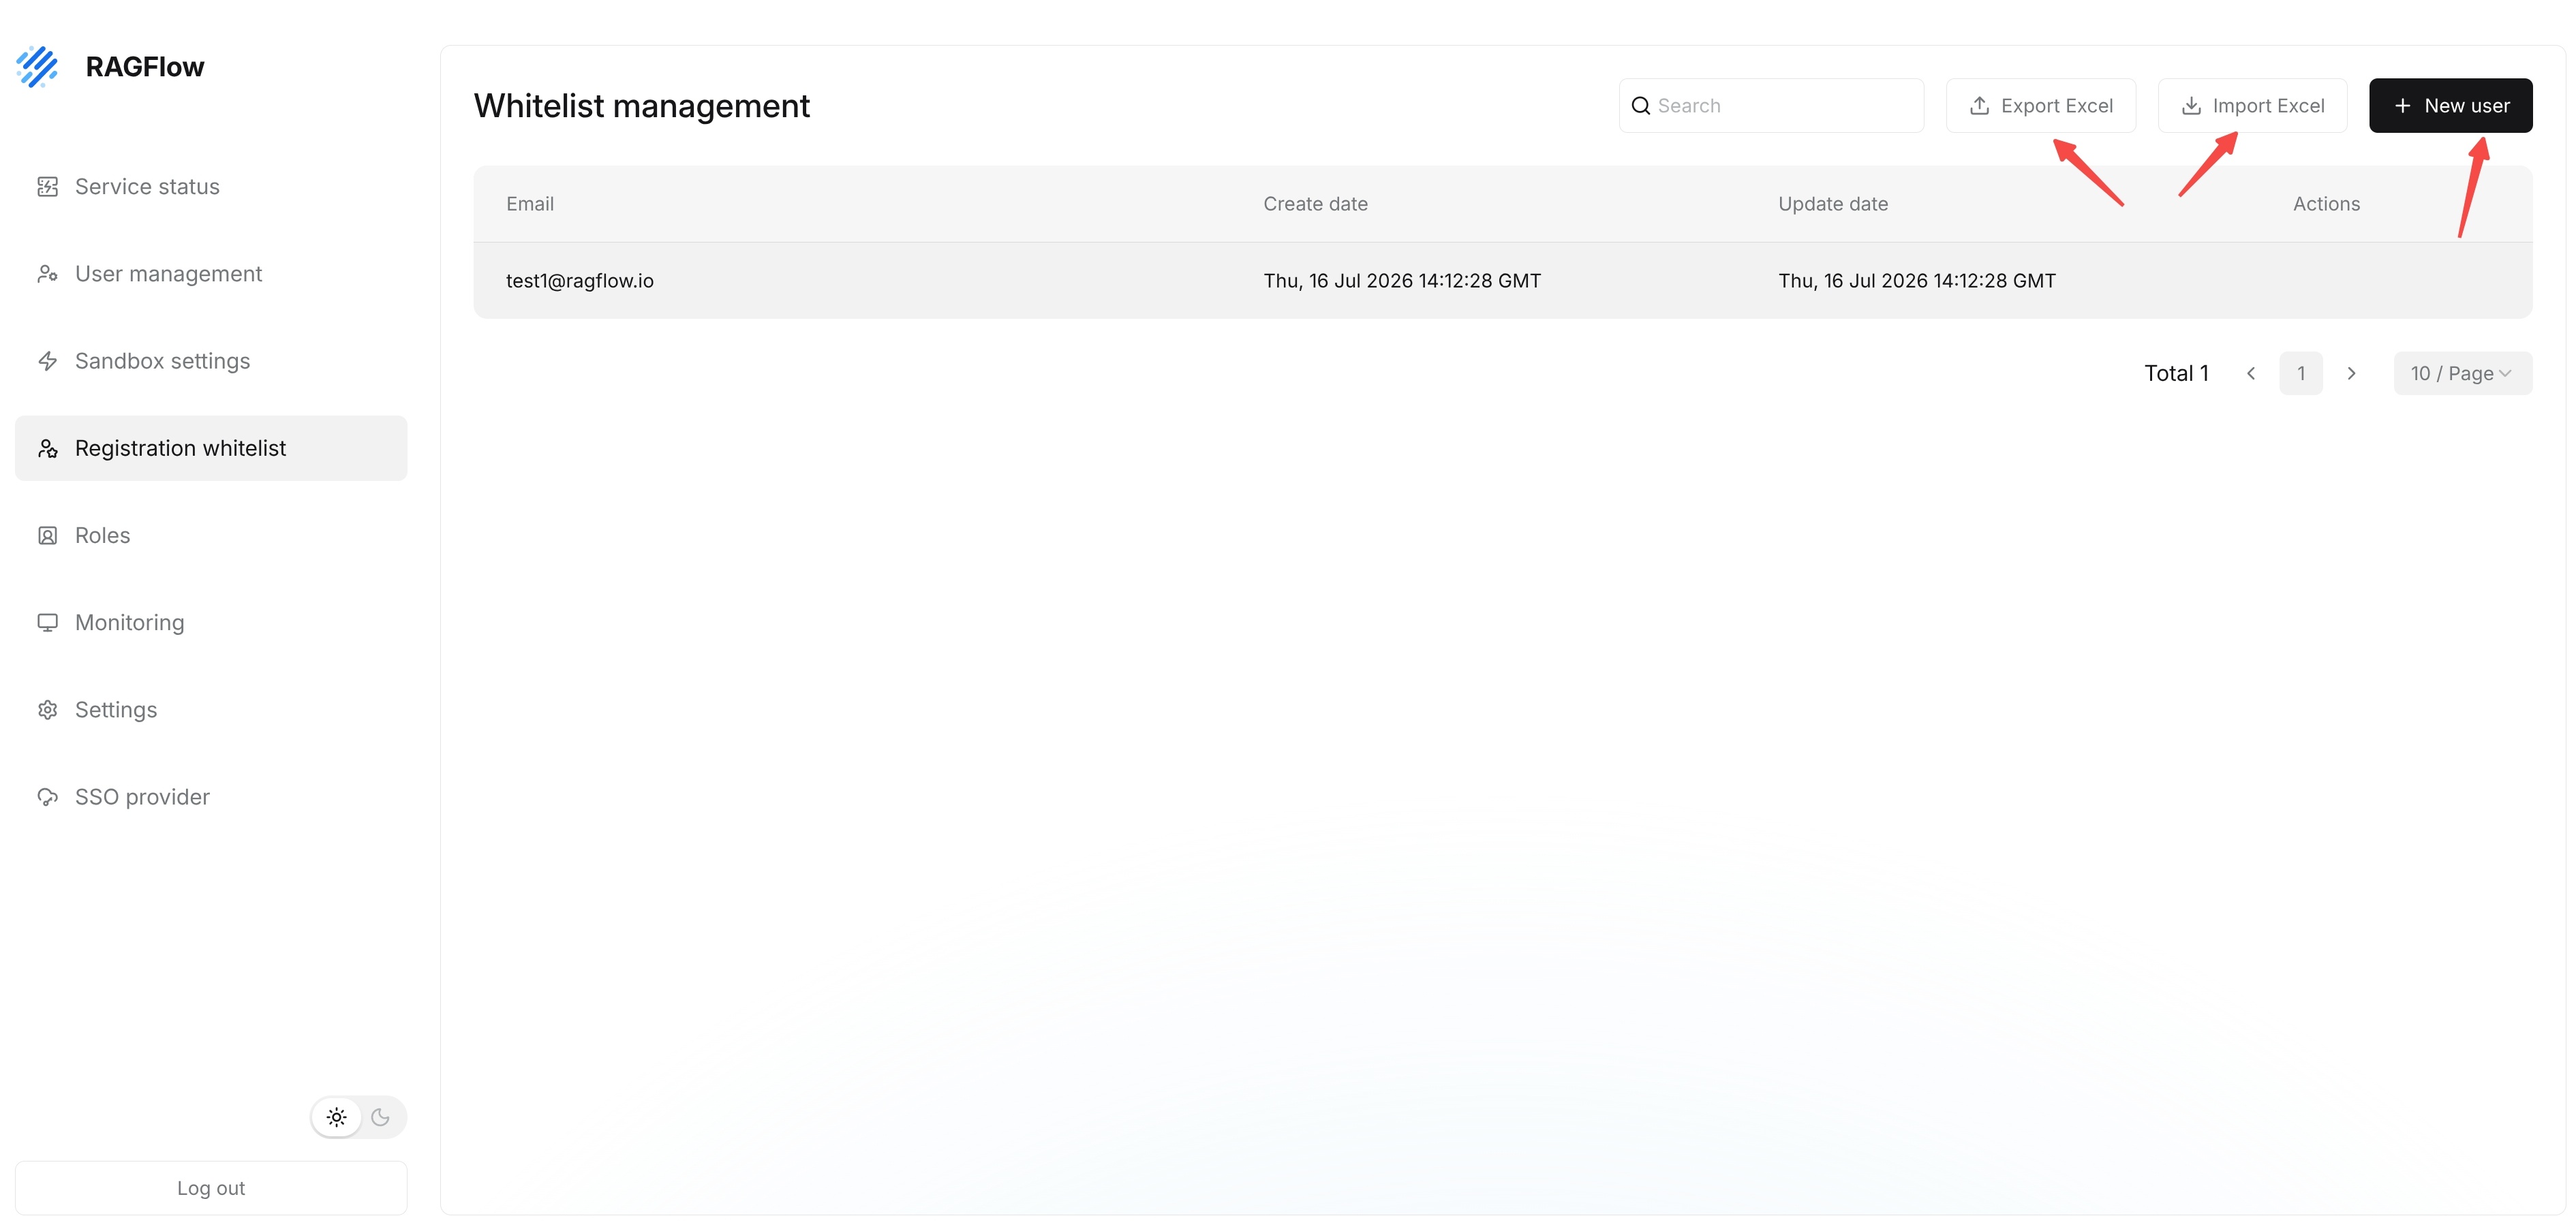
Task: Click the User management sidebar icon
Action: (47, 274)
